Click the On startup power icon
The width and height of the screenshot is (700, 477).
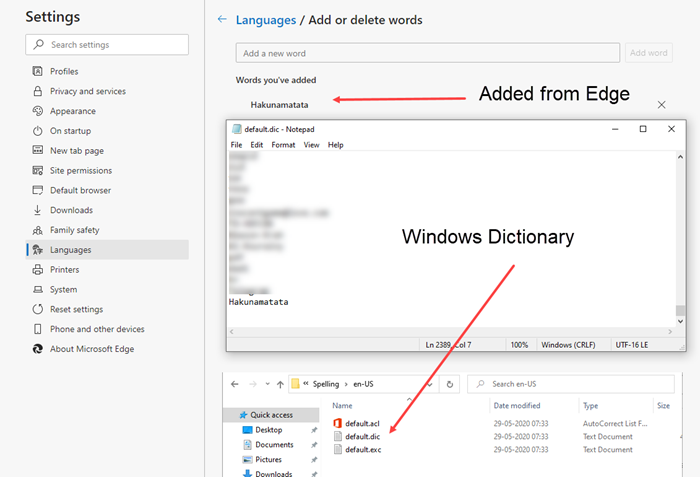[x=38, y=131]
